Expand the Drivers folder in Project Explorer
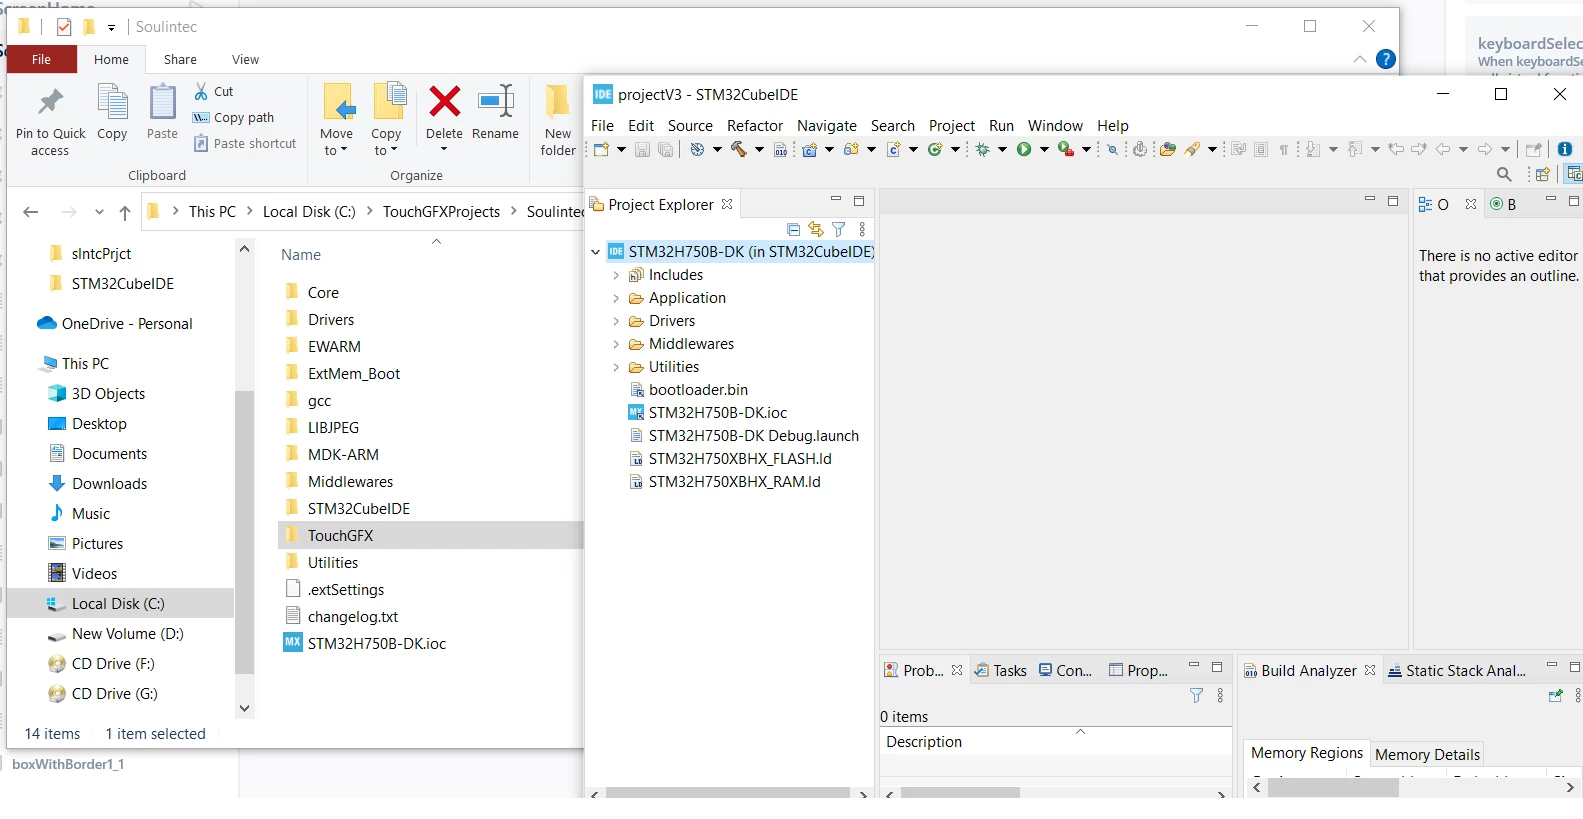1583x819 pixels. point(616,321)
